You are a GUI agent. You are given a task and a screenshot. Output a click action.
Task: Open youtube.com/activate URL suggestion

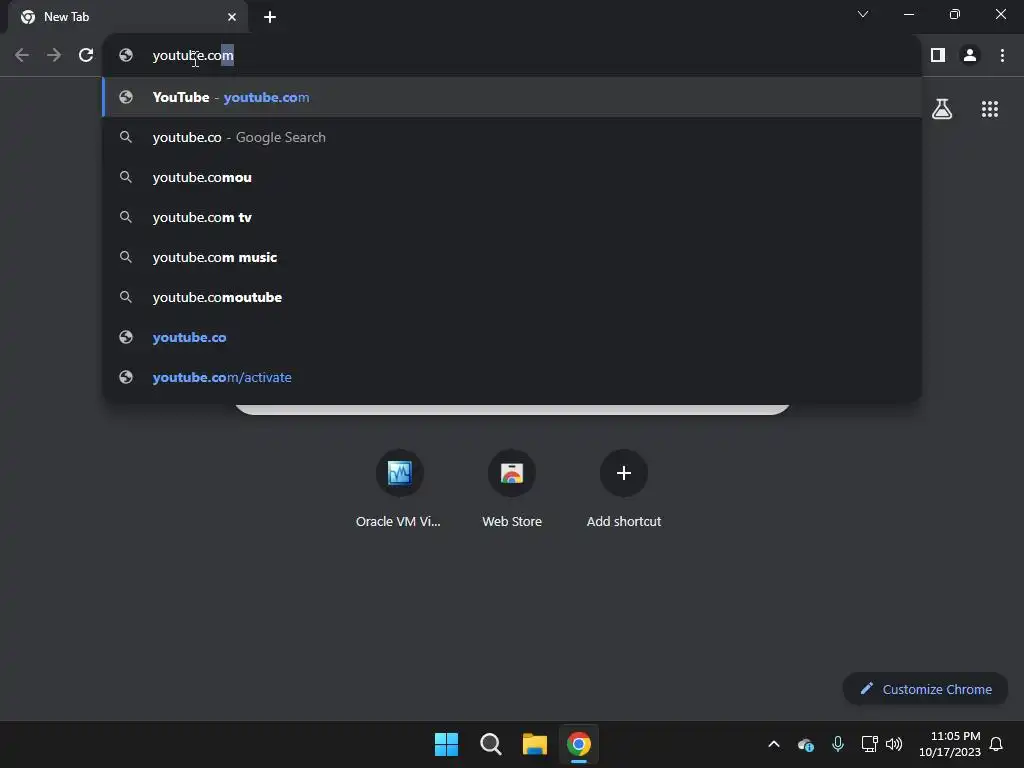tap(512, 377)
